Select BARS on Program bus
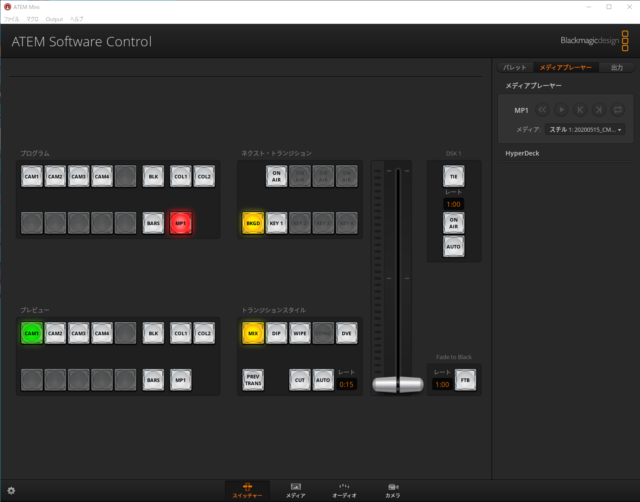The image size is (640, 502). (153, 223)
